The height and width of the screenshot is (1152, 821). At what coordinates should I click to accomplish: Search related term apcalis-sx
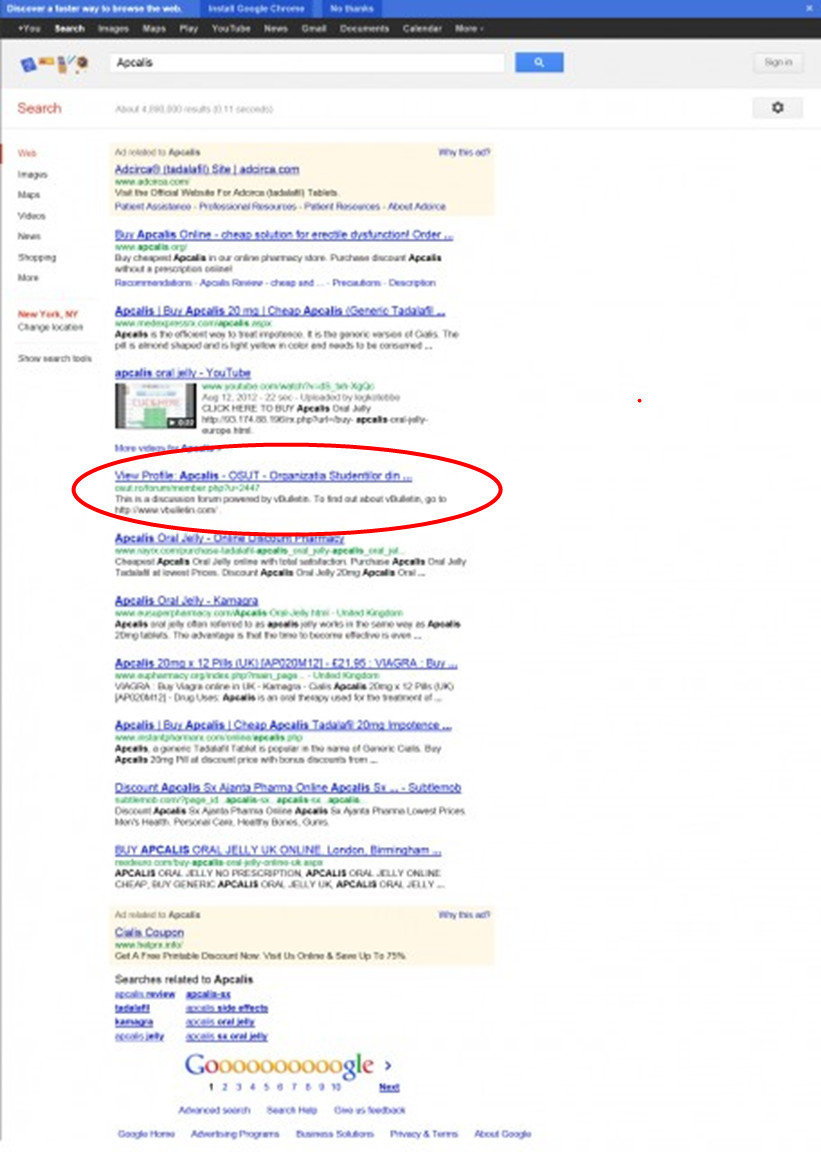[x=208, y=994]
